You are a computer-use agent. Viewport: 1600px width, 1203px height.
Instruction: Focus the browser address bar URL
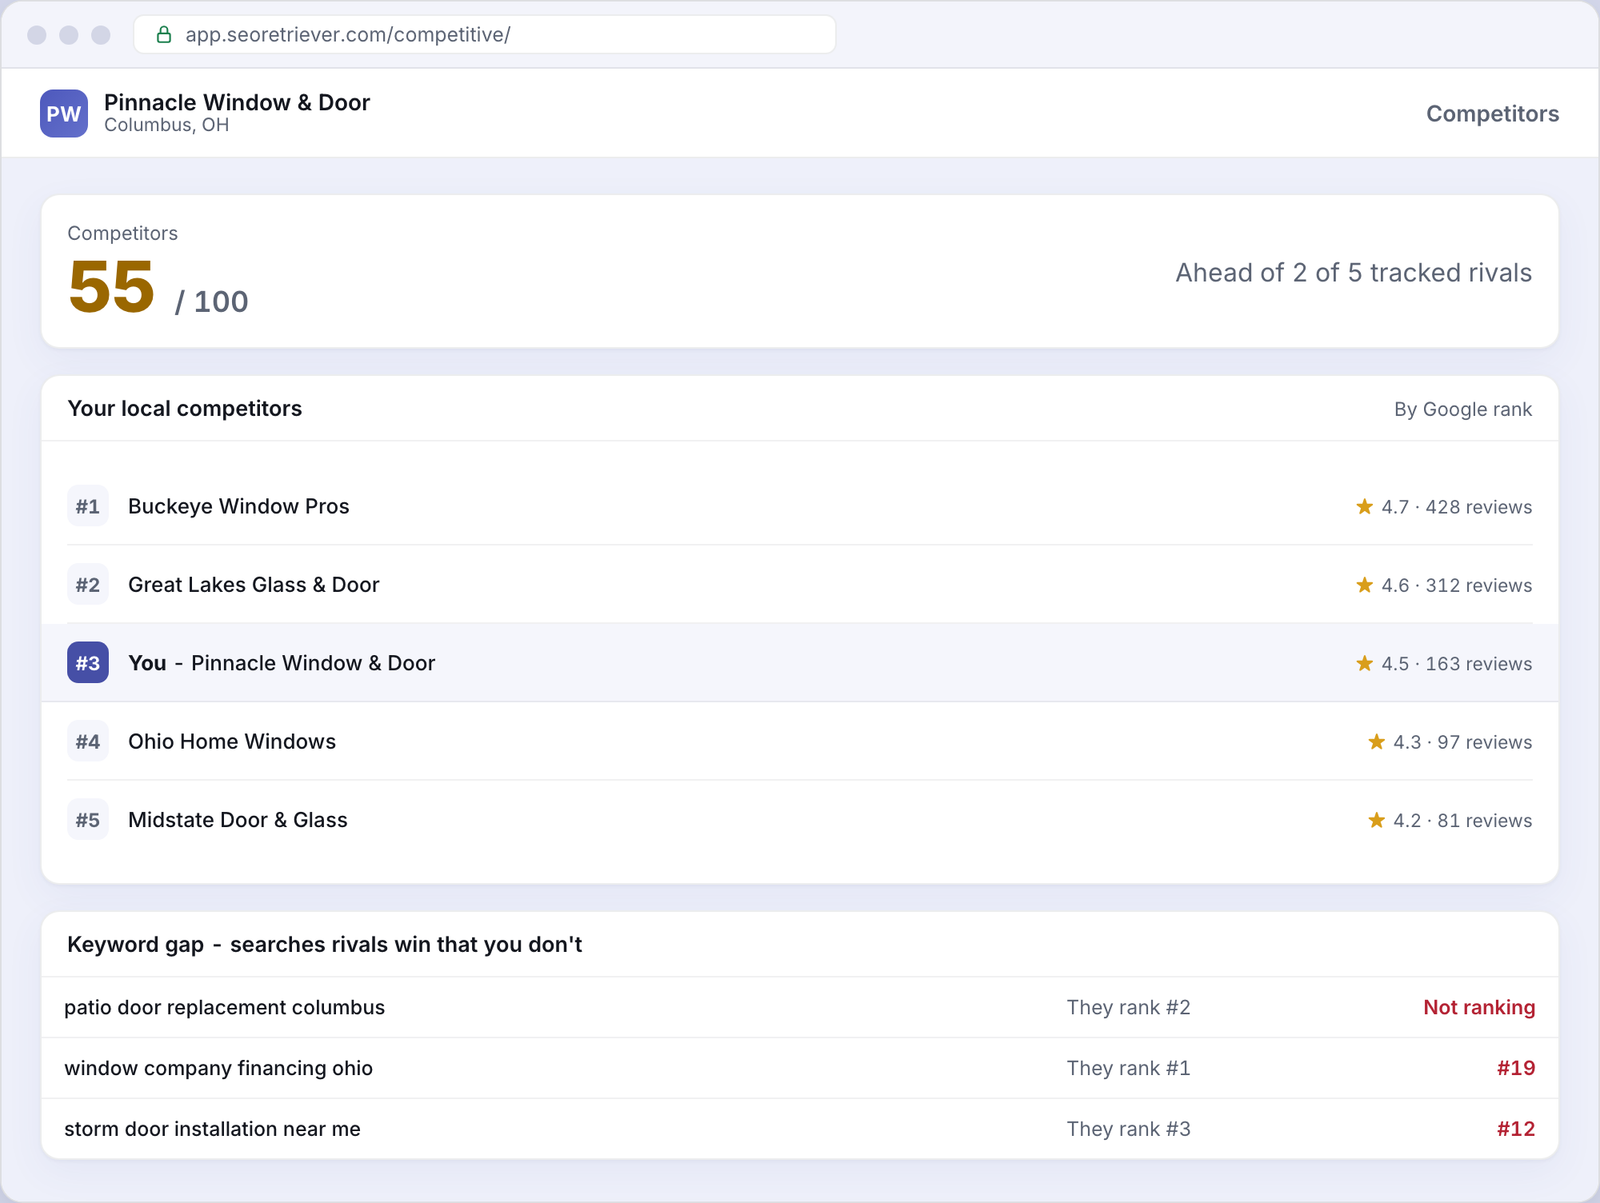coord(485,35)
